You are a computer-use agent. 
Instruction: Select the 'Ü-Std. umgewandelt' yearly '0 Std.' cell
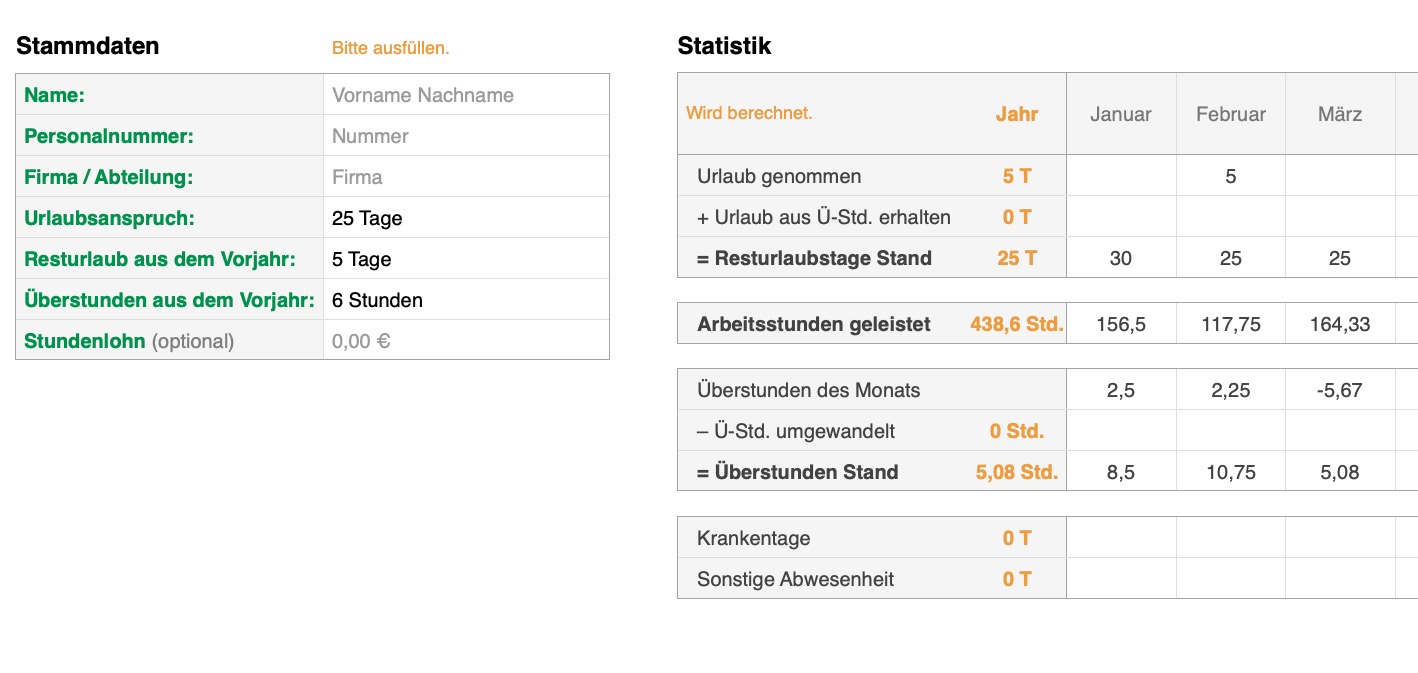(x=1016, y=431)
